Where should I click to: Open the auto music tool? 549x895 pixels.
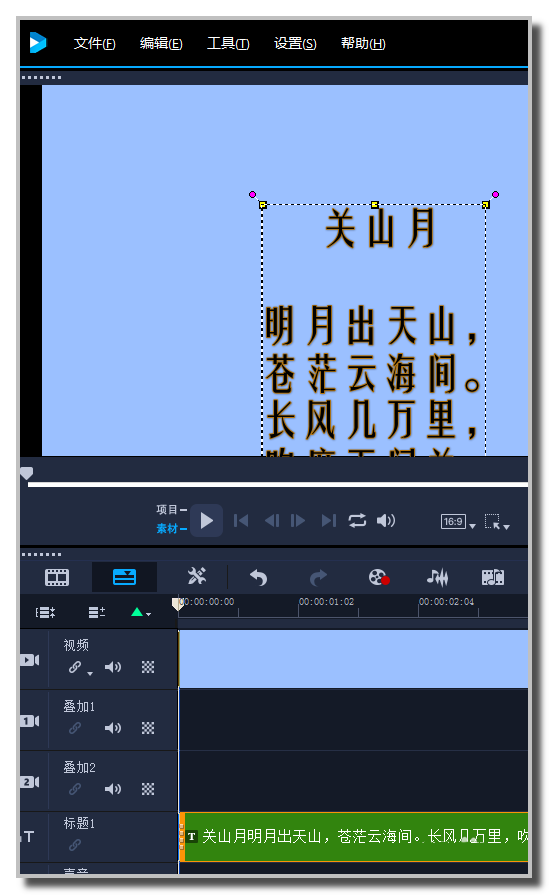493,578
